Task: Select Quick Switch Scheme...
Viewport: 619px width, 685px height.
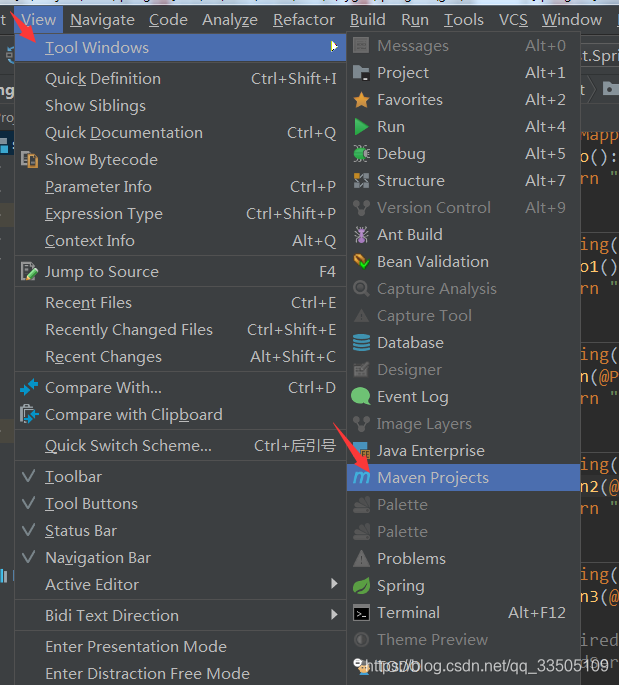Action: 180,446
